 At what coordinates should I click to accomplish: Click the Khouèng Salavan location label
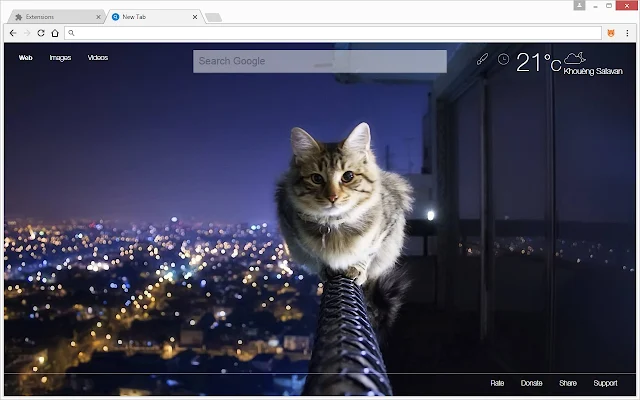pyautogui.click(x=593, y=71)
